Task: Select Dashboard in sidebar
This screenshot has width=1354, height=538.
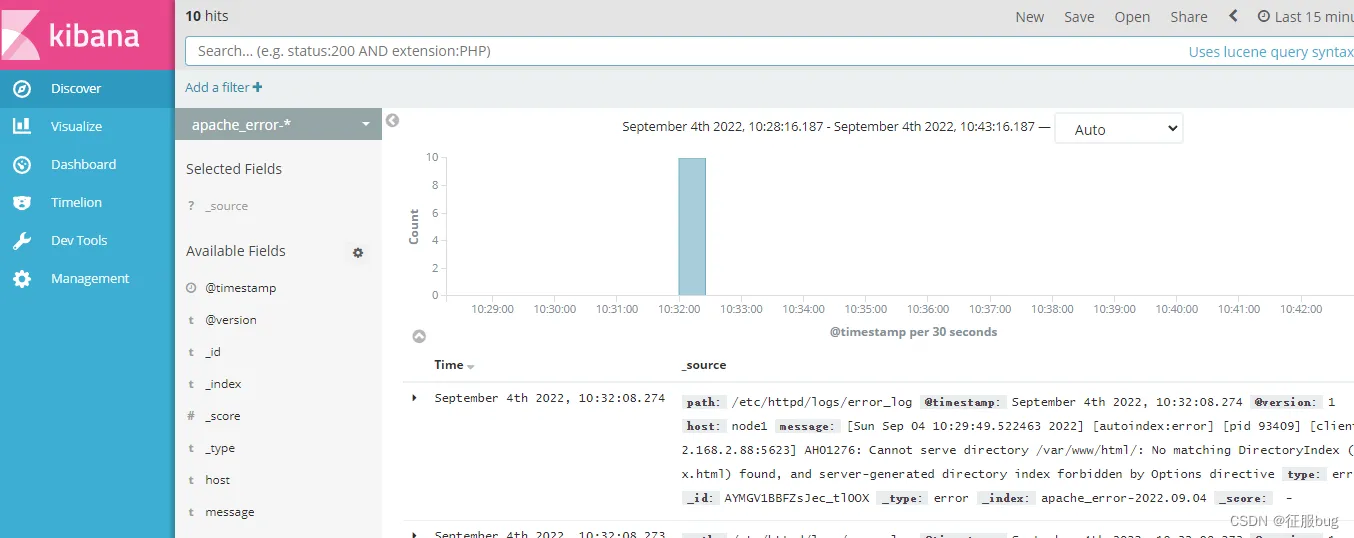Action: pos(83,164)
